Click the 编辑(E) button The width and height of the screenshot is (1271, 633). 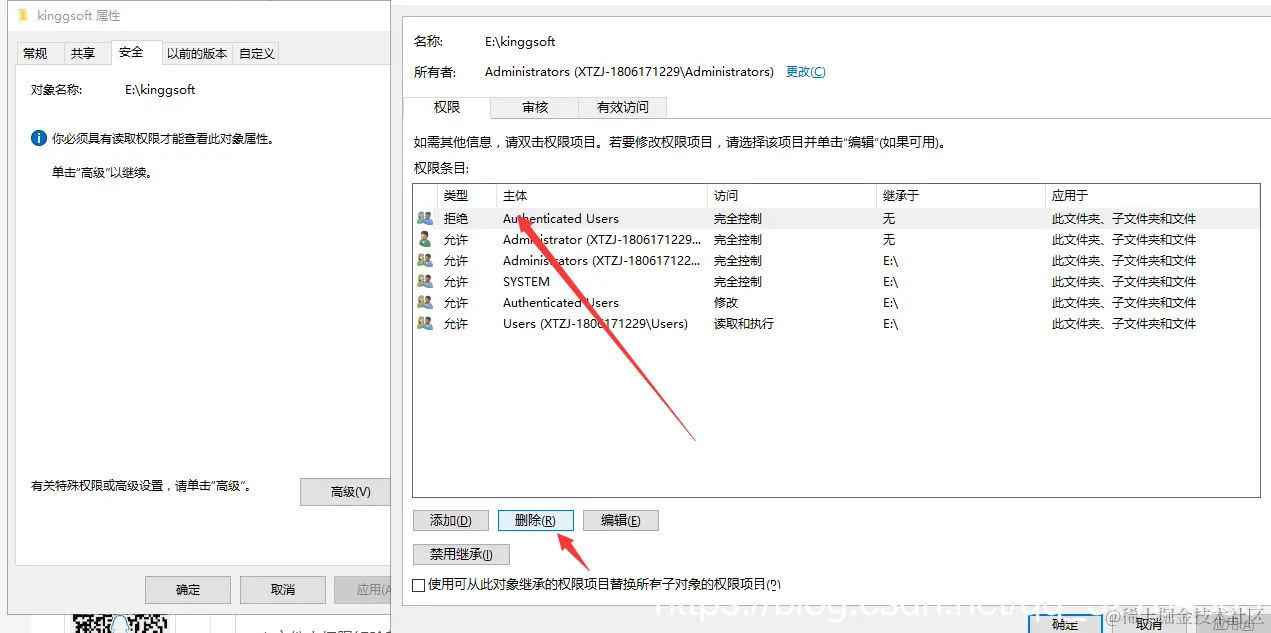tap(620, 520)
